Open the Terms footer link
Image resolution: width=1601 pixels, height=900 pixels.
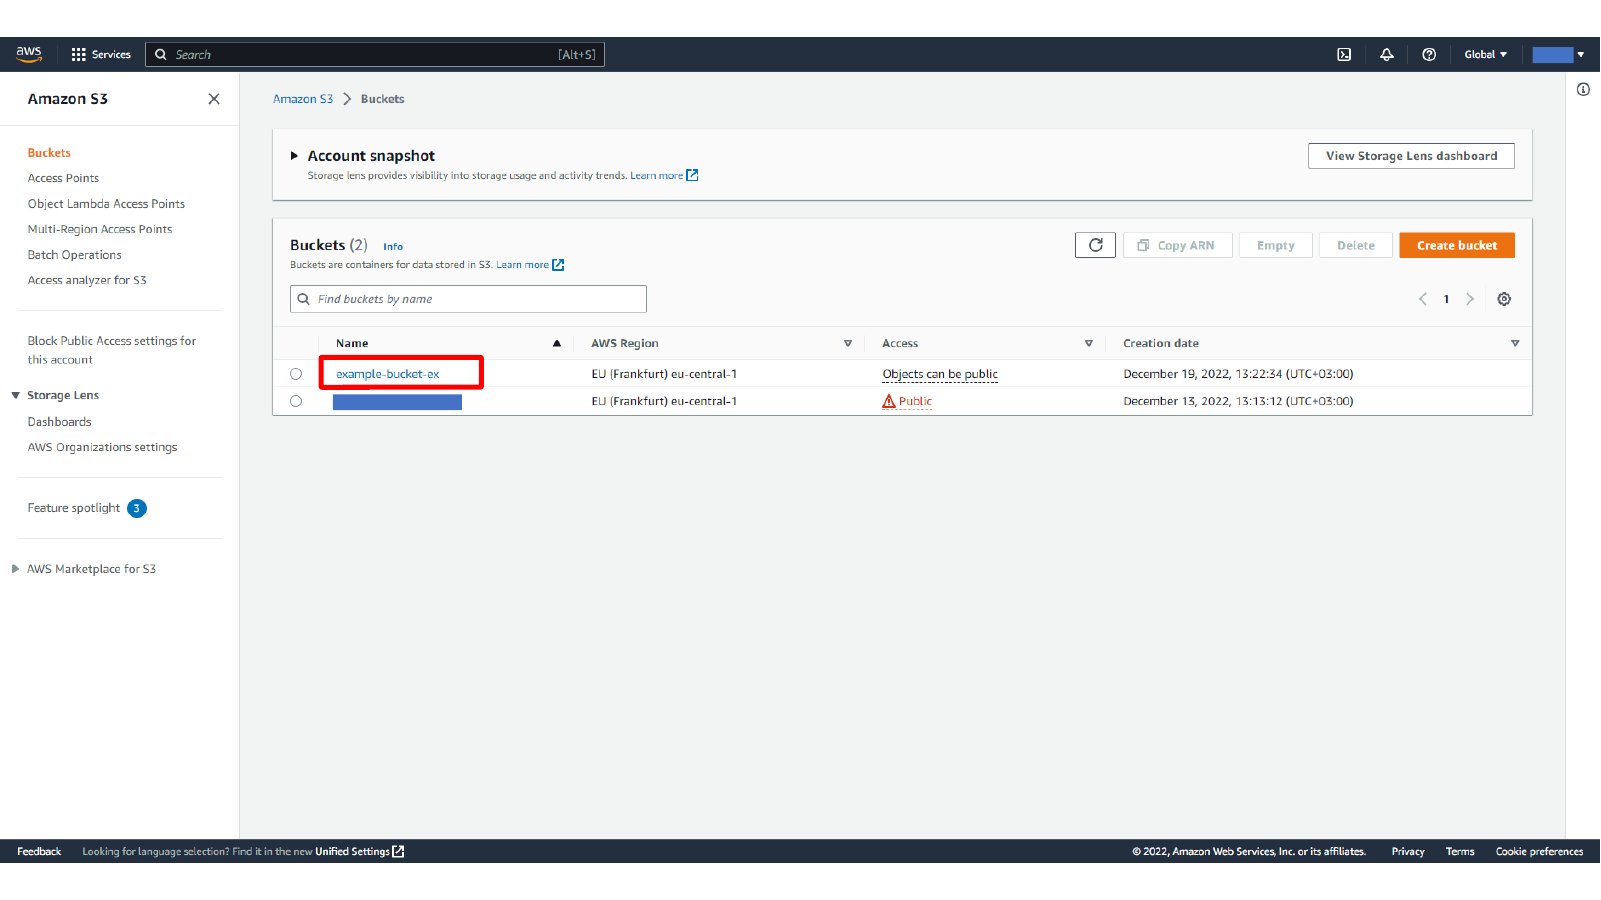click(x=1460, y=852)
